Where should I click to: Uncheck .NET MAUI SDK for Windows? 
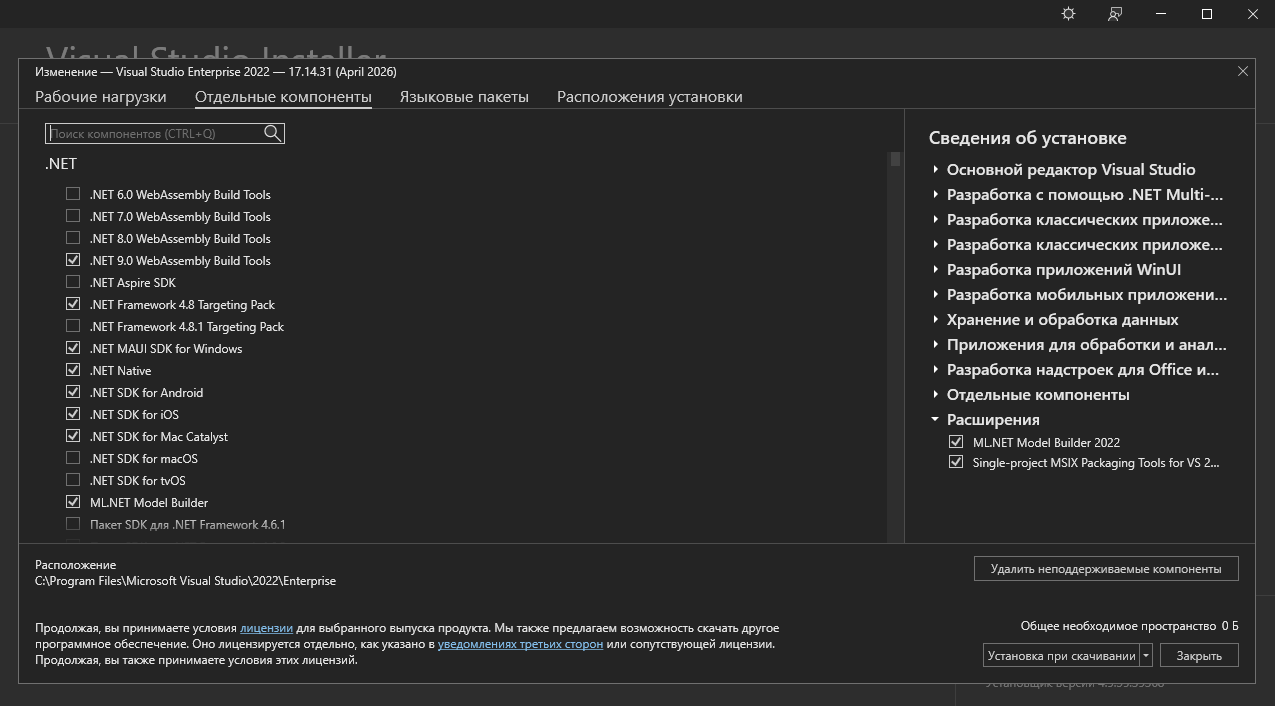coord(73,348)
